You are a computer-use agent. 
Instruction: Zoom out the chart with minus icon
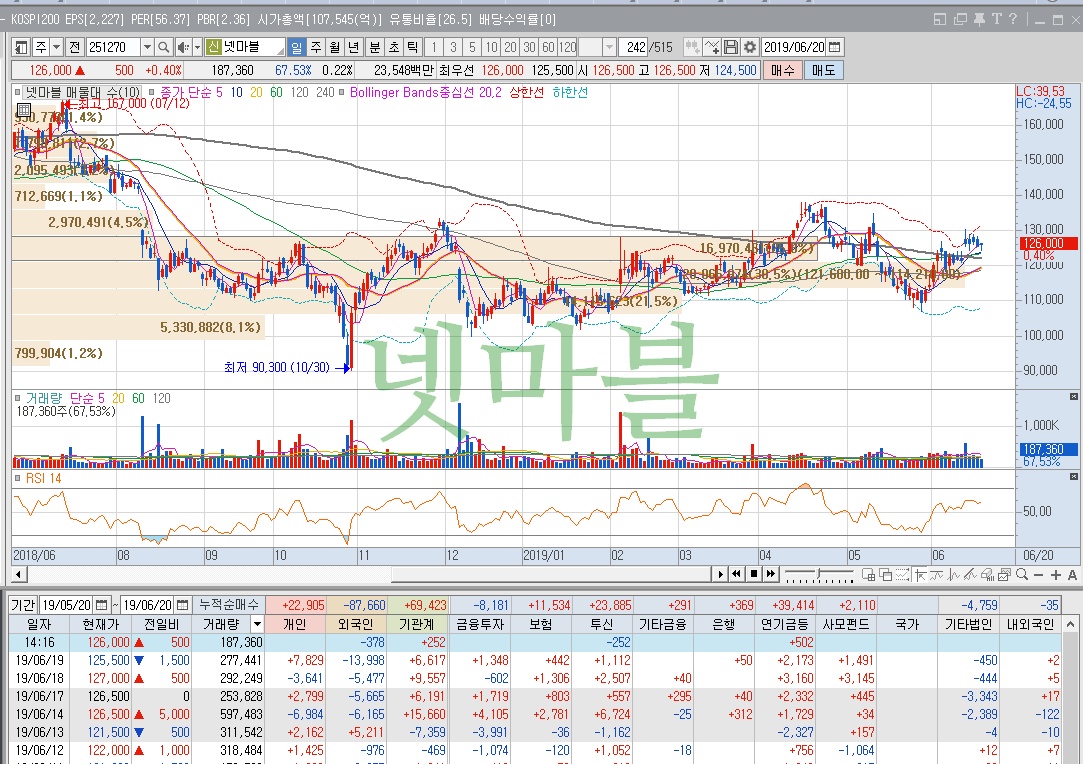(x=1039, y=575)
